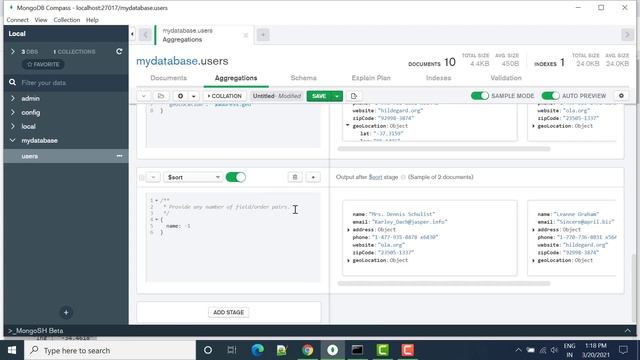Image resolution: width=640 pixels, height=360 pixels.
Task: Collapse geoLocation in upper stage document
Action: (348, 126)
